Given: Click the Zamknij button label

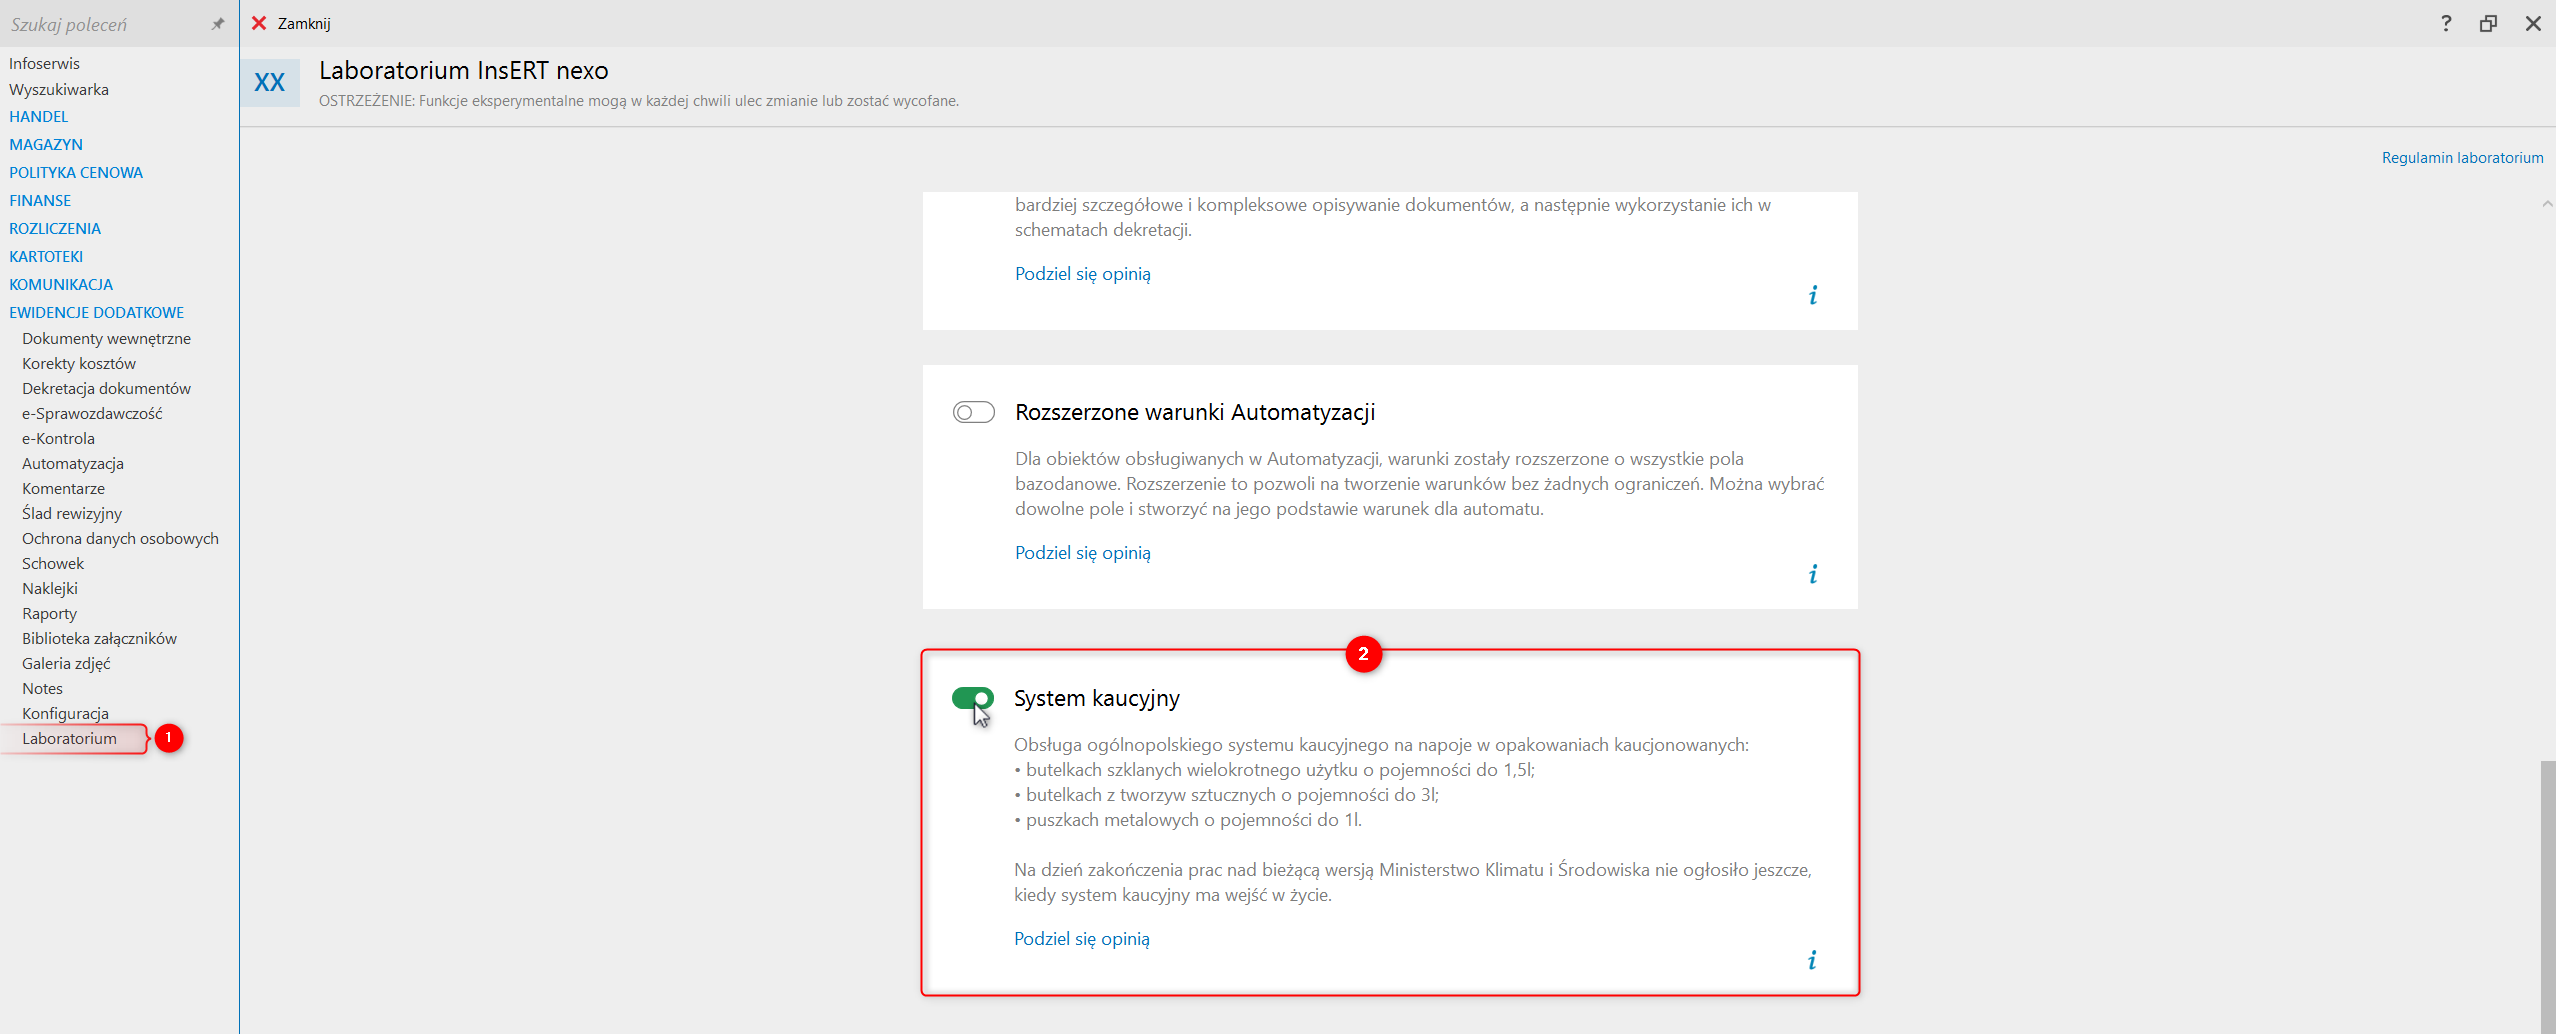Looking at the screenshot, I should pos(304,23).
